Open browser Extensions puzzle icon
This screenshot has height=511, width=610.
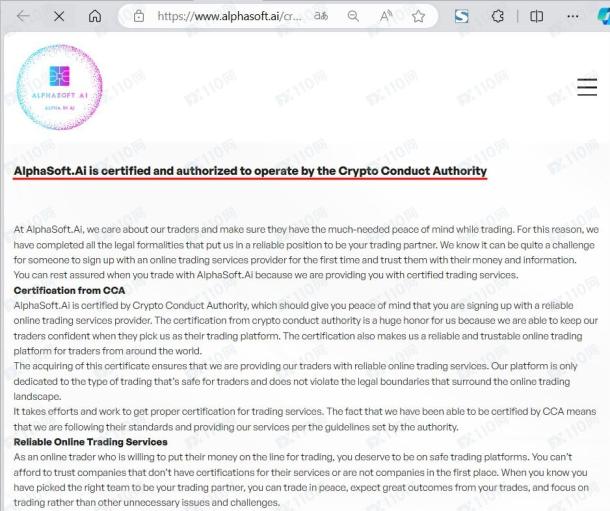498,16
